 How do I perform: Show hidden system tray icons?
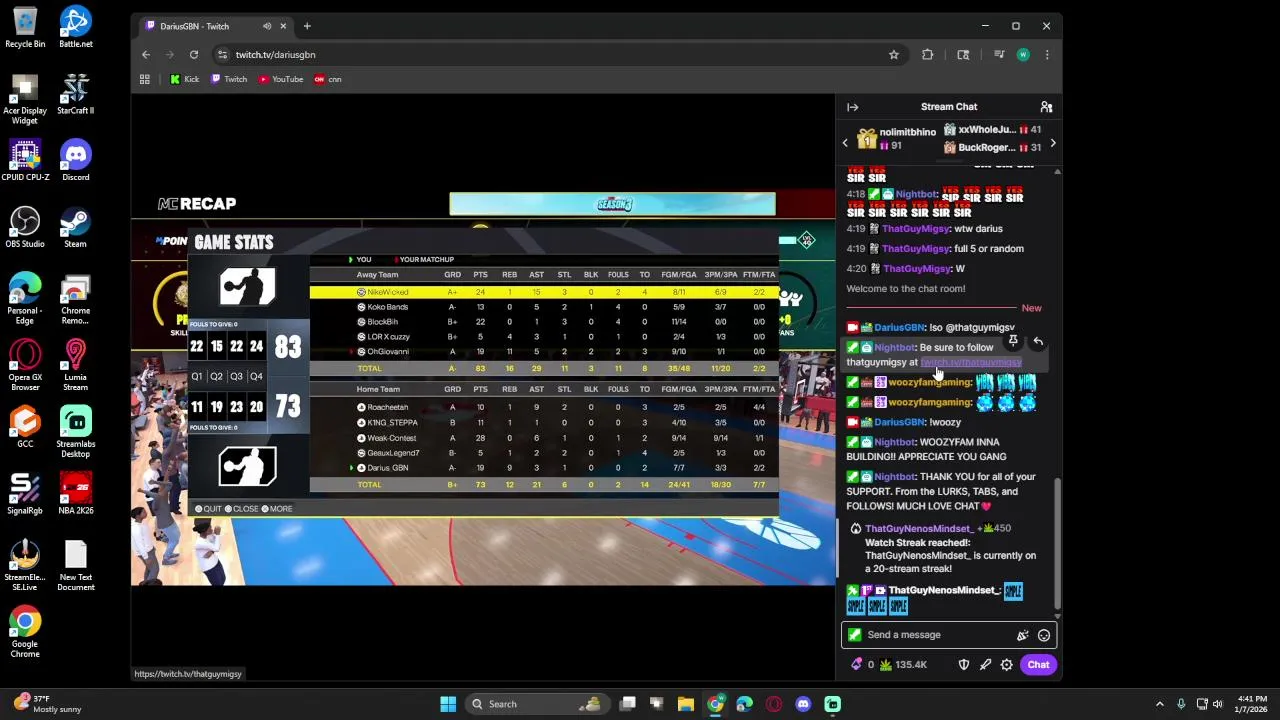(1160, 704)
